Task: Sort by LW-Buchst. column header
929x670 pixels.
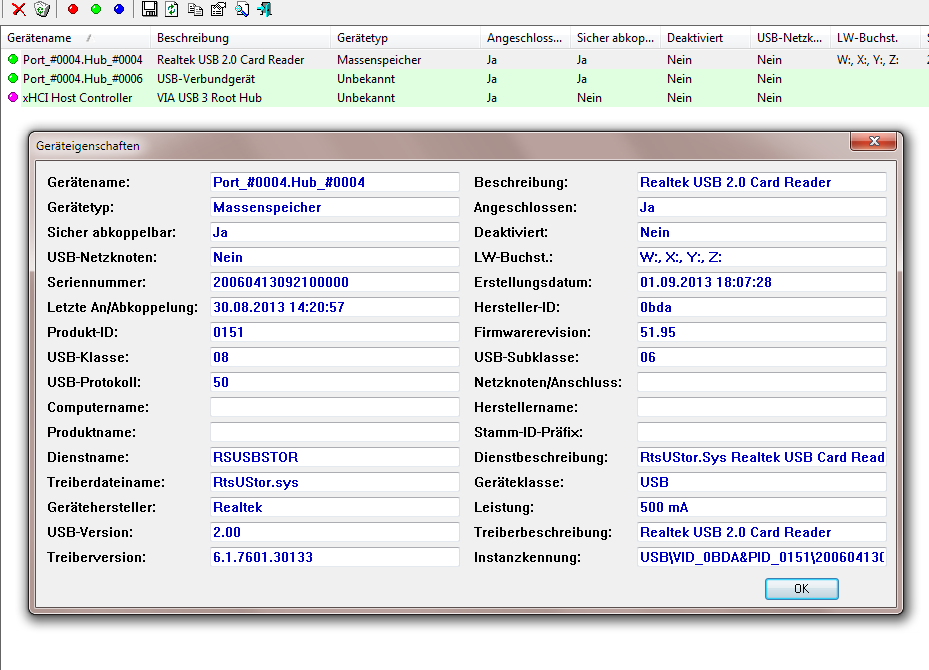Action: click(x=874, y=38)
